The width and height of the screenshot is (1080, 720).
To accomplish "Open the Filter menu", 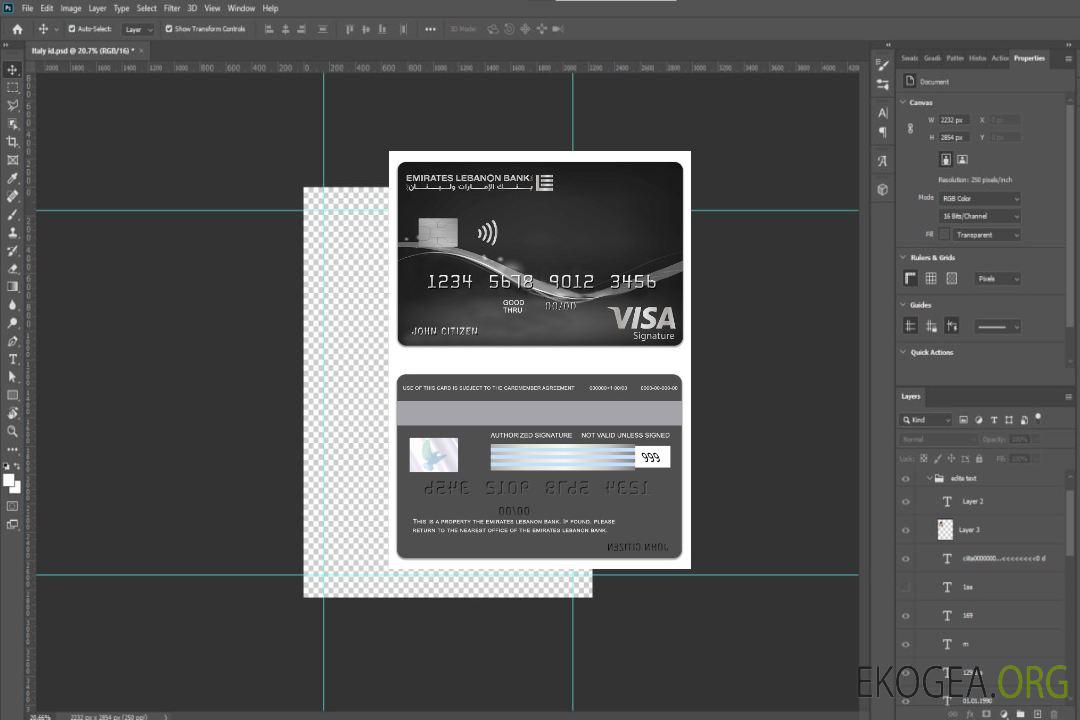I will (172, 8).
